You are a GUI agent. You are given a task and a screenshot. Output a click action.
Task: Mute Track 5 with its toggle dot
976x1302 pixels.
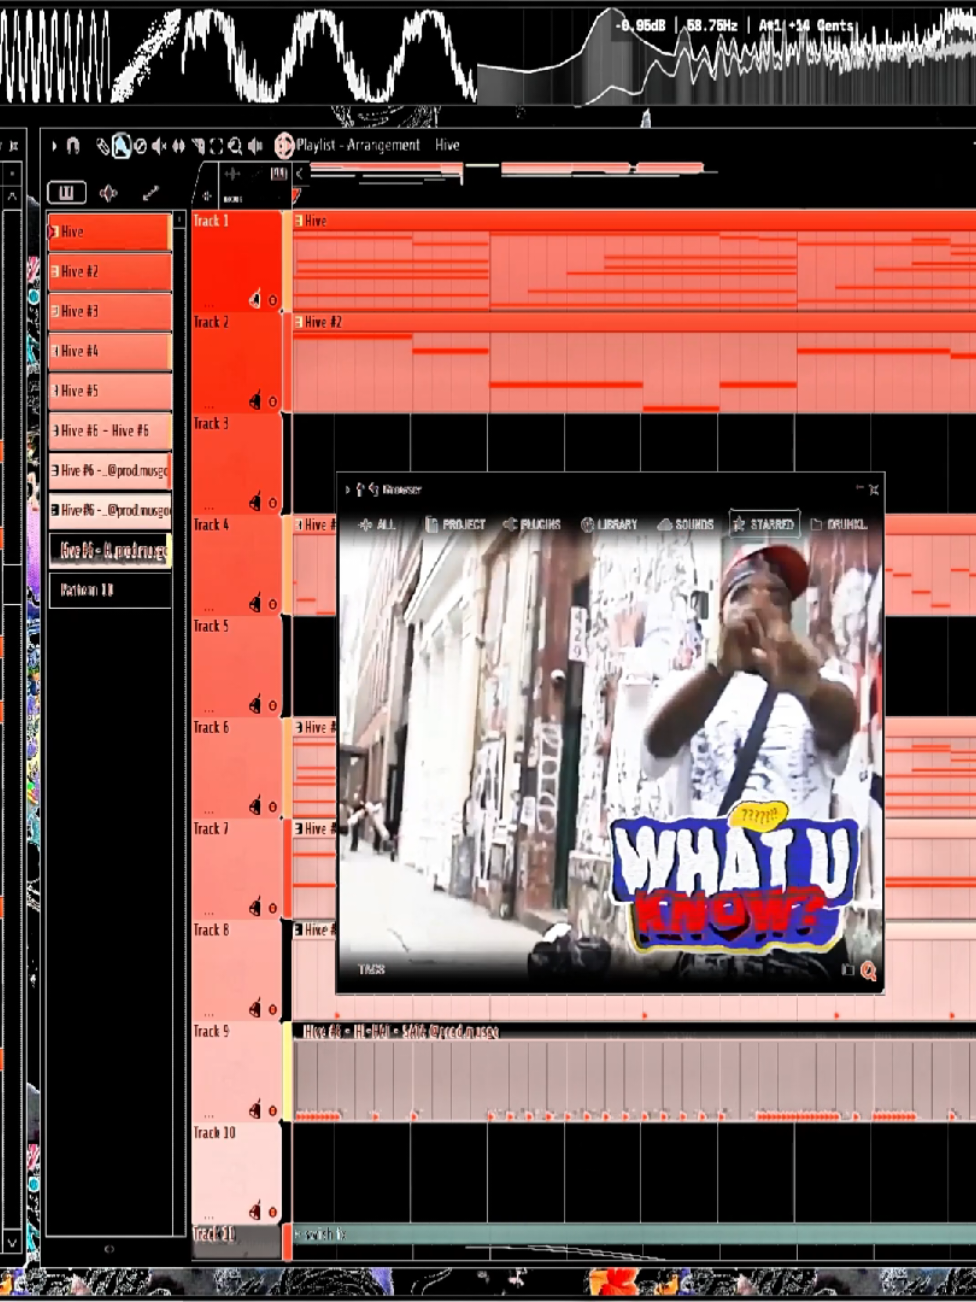(x=272, y=706)
